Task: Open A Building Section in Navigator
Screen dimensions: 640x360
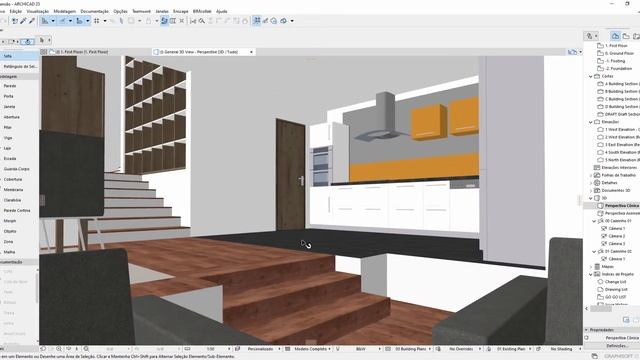Action: point(618,84)
